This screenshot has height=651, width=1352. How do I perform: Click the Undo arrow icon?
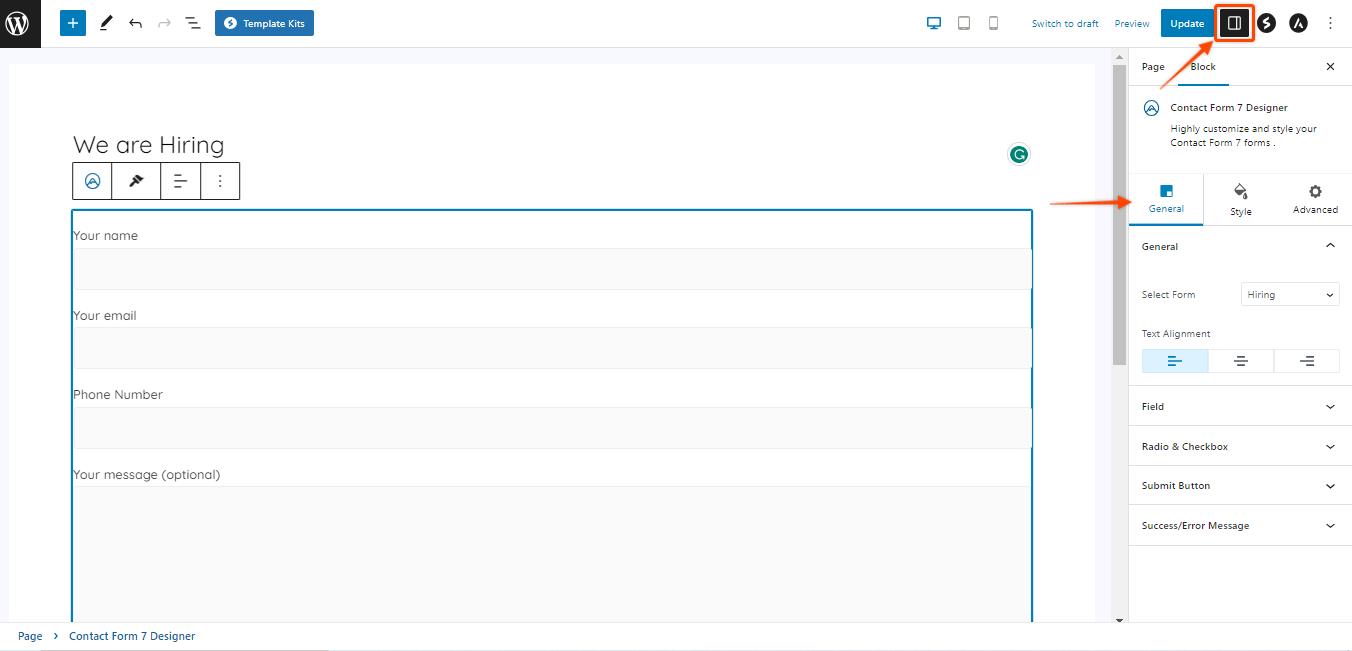[x=135, y=23]
